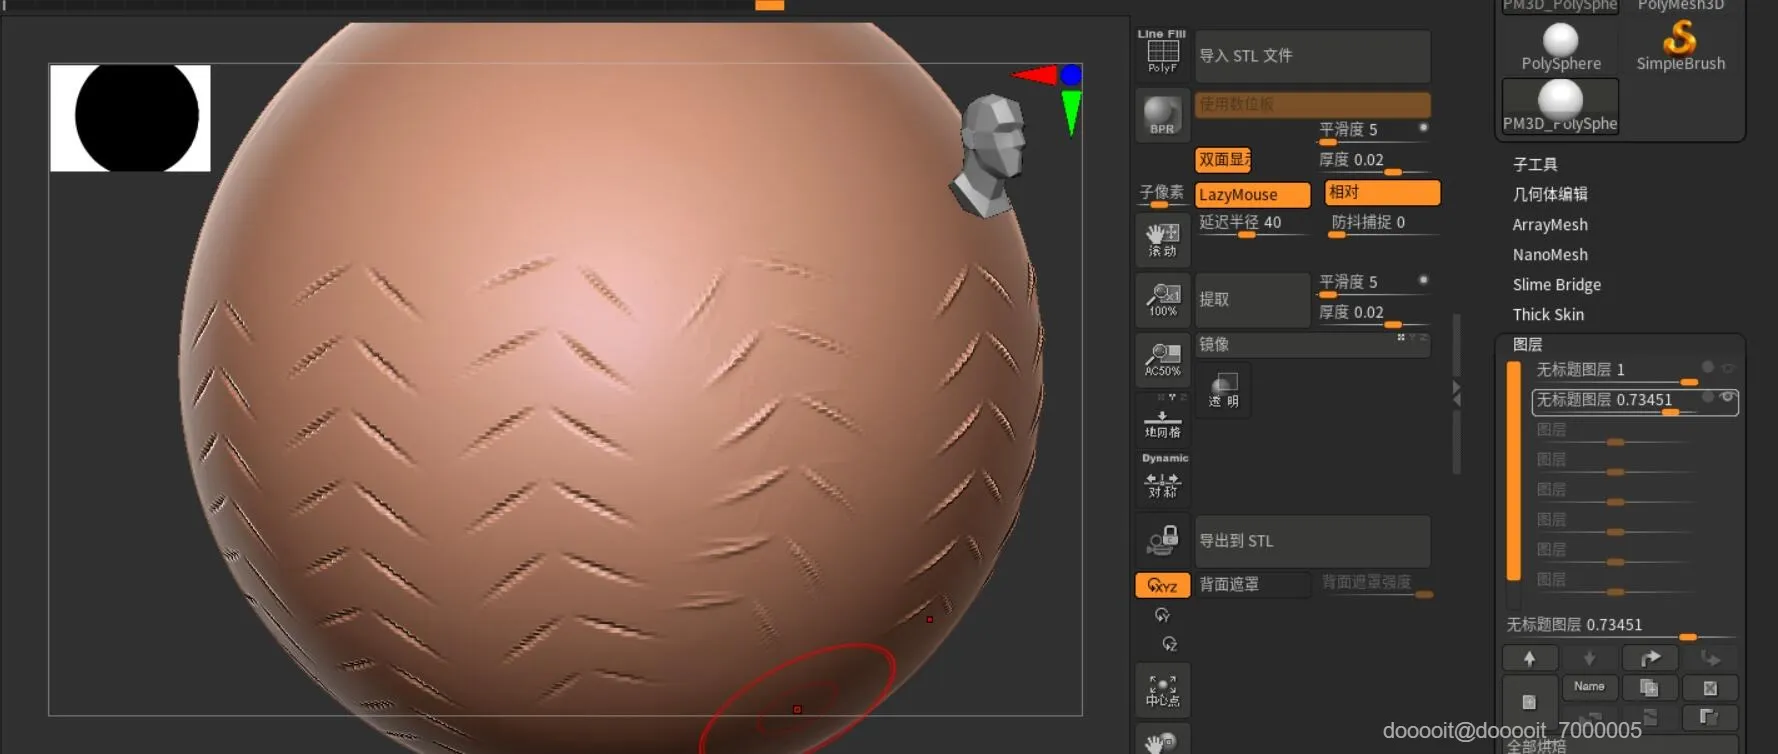1778x754 pixels.
Task: Toggle record dot on 无标题图层 0.73451 row
Action: [x=1708, y=397]
